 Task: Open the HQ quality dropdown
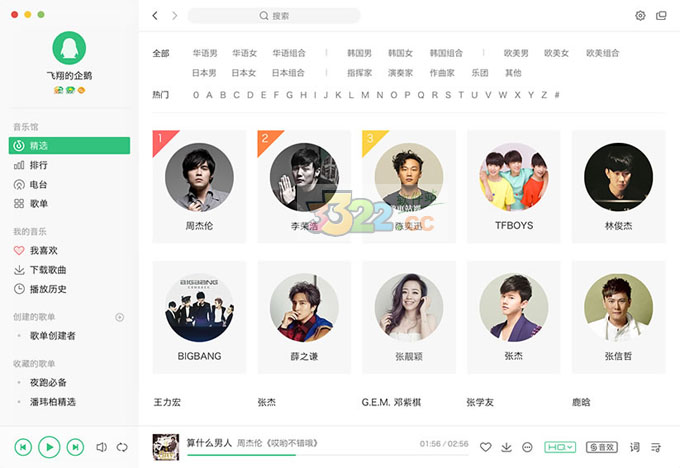point(560,447)
